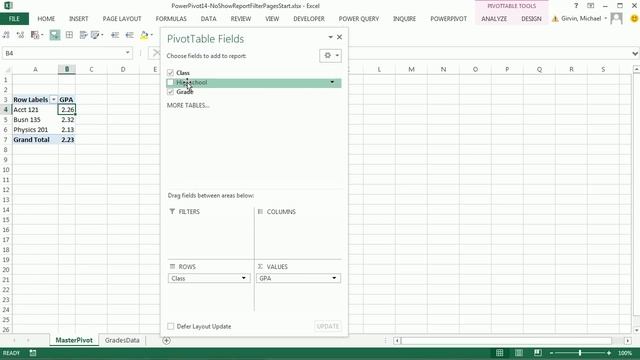Click the Excel application icon in title bar

pyautogui.click(x=8, y=6)
